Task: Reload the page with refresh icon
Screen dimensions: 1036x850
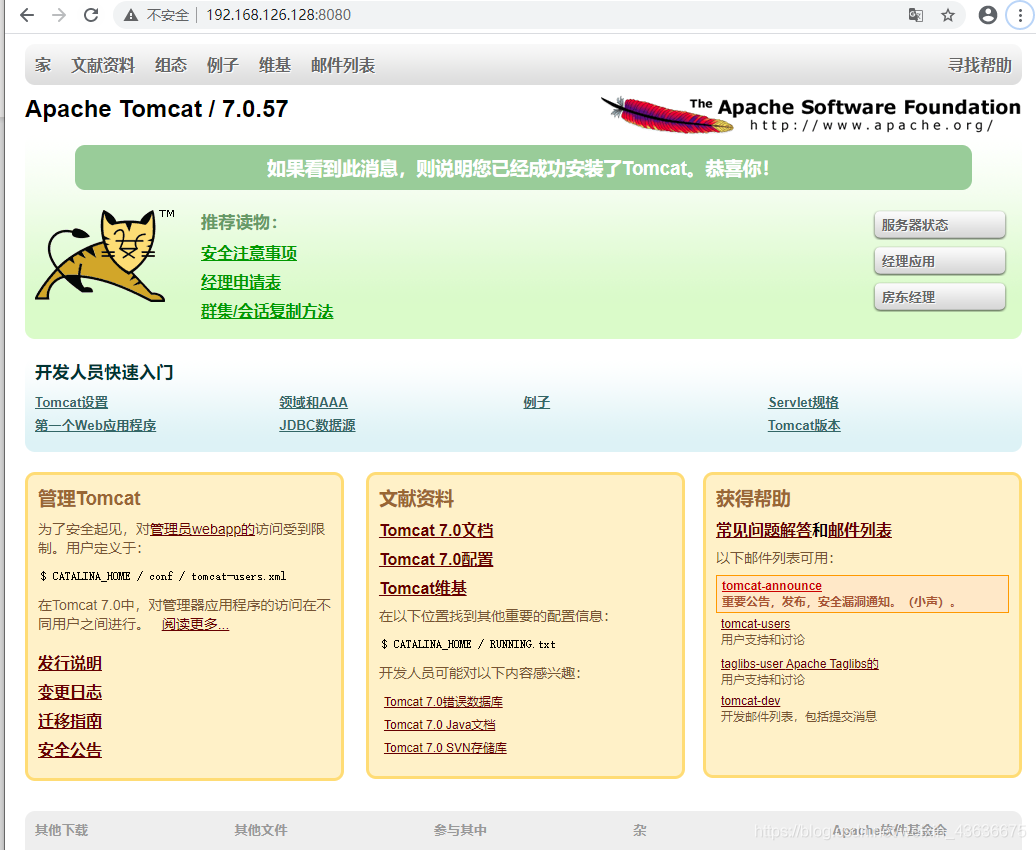Action: [91, 15]
